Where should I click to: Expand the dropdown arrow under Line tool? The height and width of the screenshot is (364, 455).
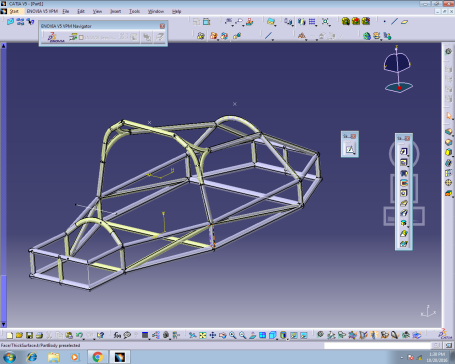(x=273, y=40)
